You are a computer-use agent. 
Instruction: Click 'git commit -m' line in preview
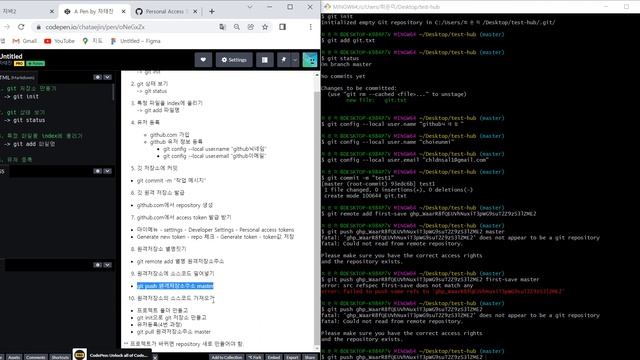pyautogui.click(x=171, y=180)
